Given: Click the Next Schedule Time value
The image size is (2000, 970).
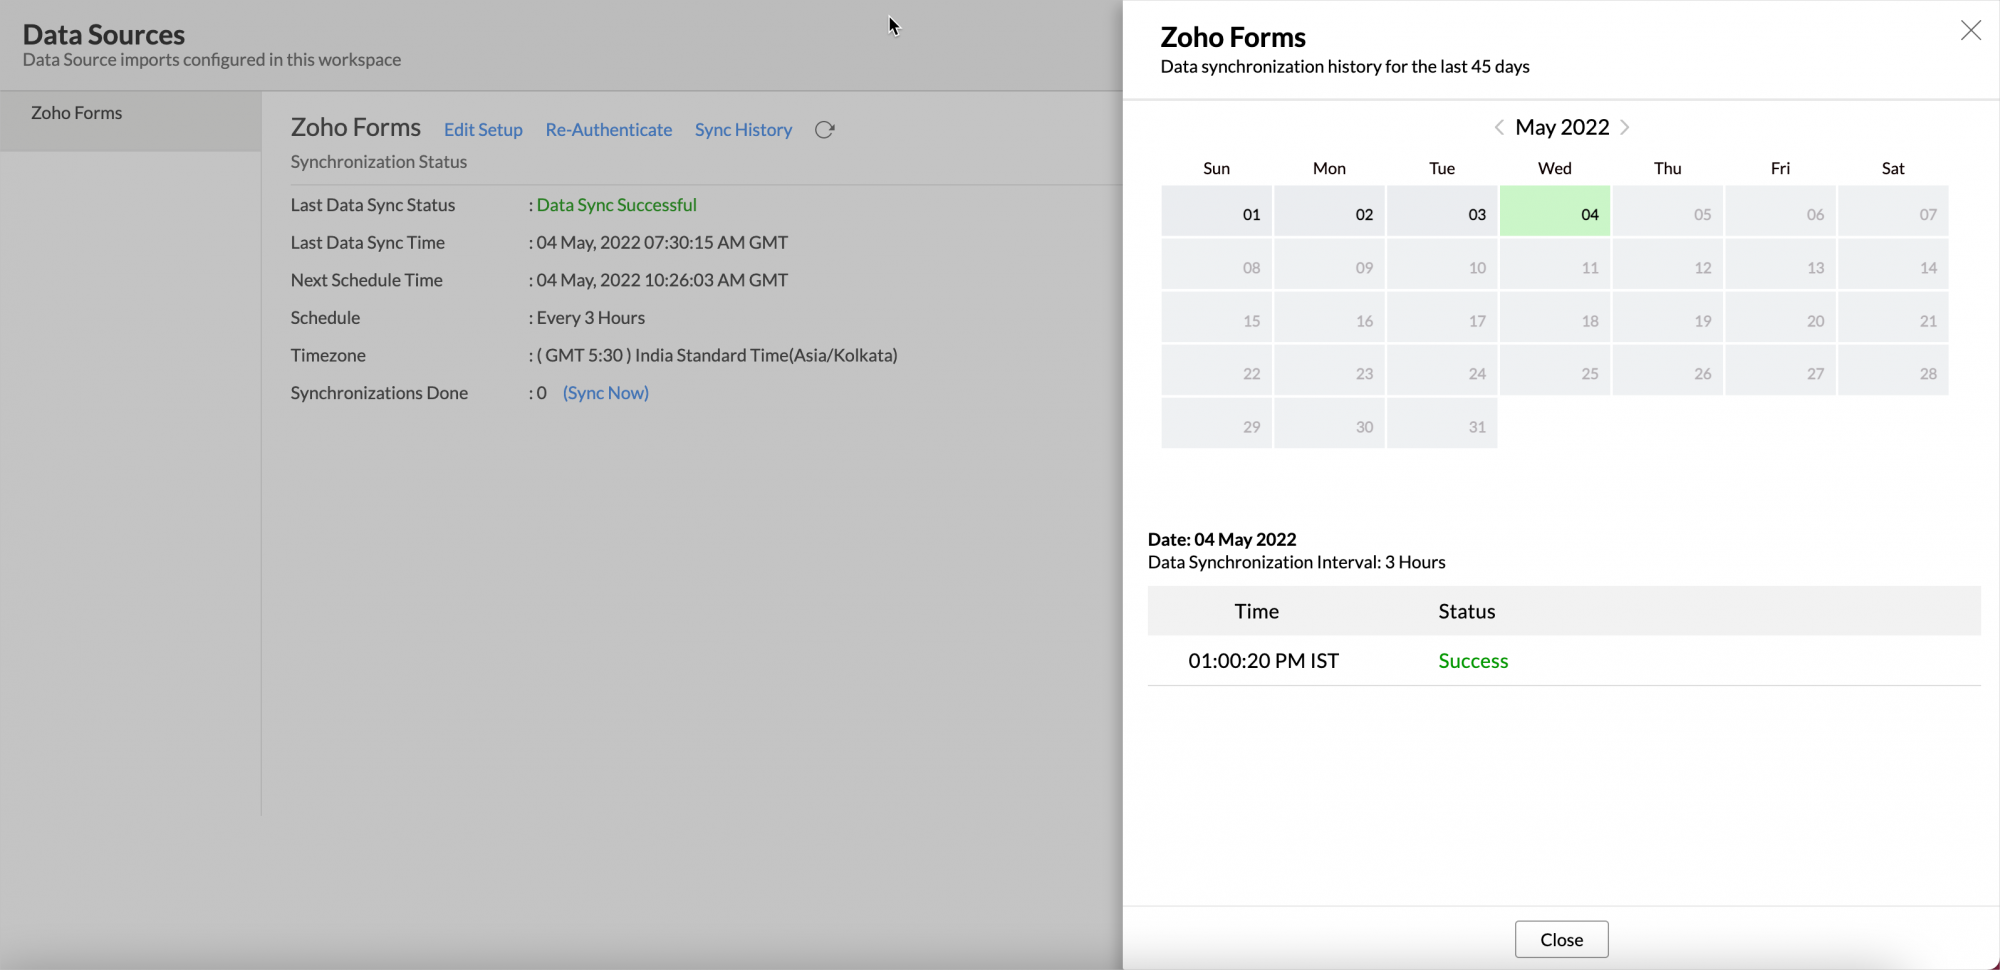Looking at the screenshot, I should 662,280.
